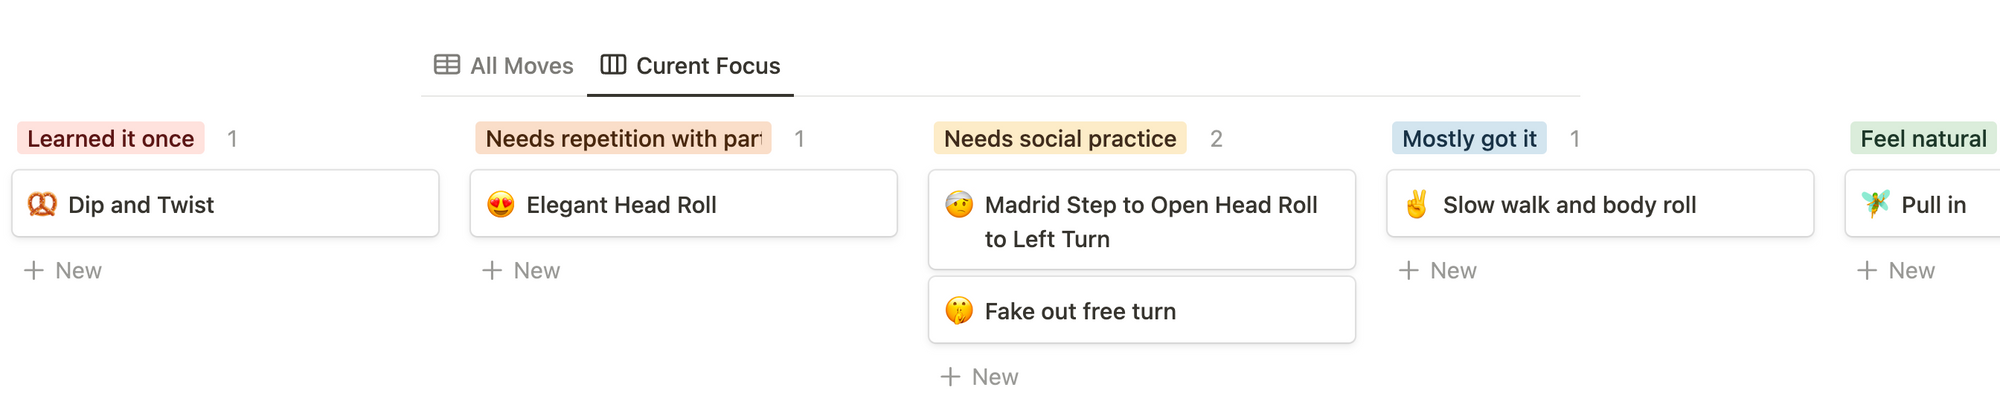This screenshot has width=2000, height=414.
Task: Open the Slow walk and body roll card
Action: [1600, 204]
